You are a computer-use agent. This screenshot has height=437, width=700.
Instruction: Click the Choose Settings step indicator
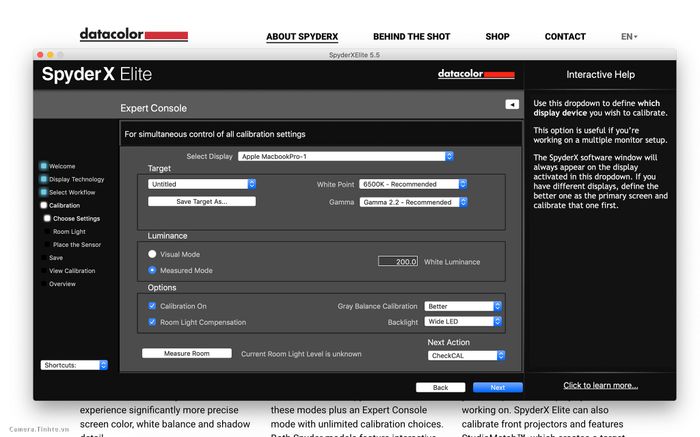(x=47, y=218)
